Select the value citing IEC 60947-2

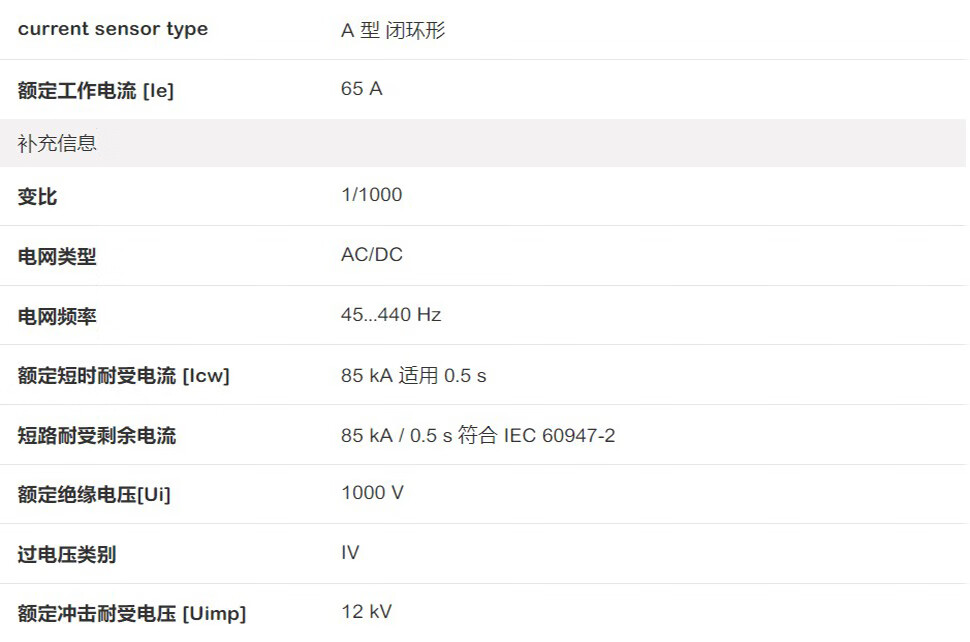[478, 436]
